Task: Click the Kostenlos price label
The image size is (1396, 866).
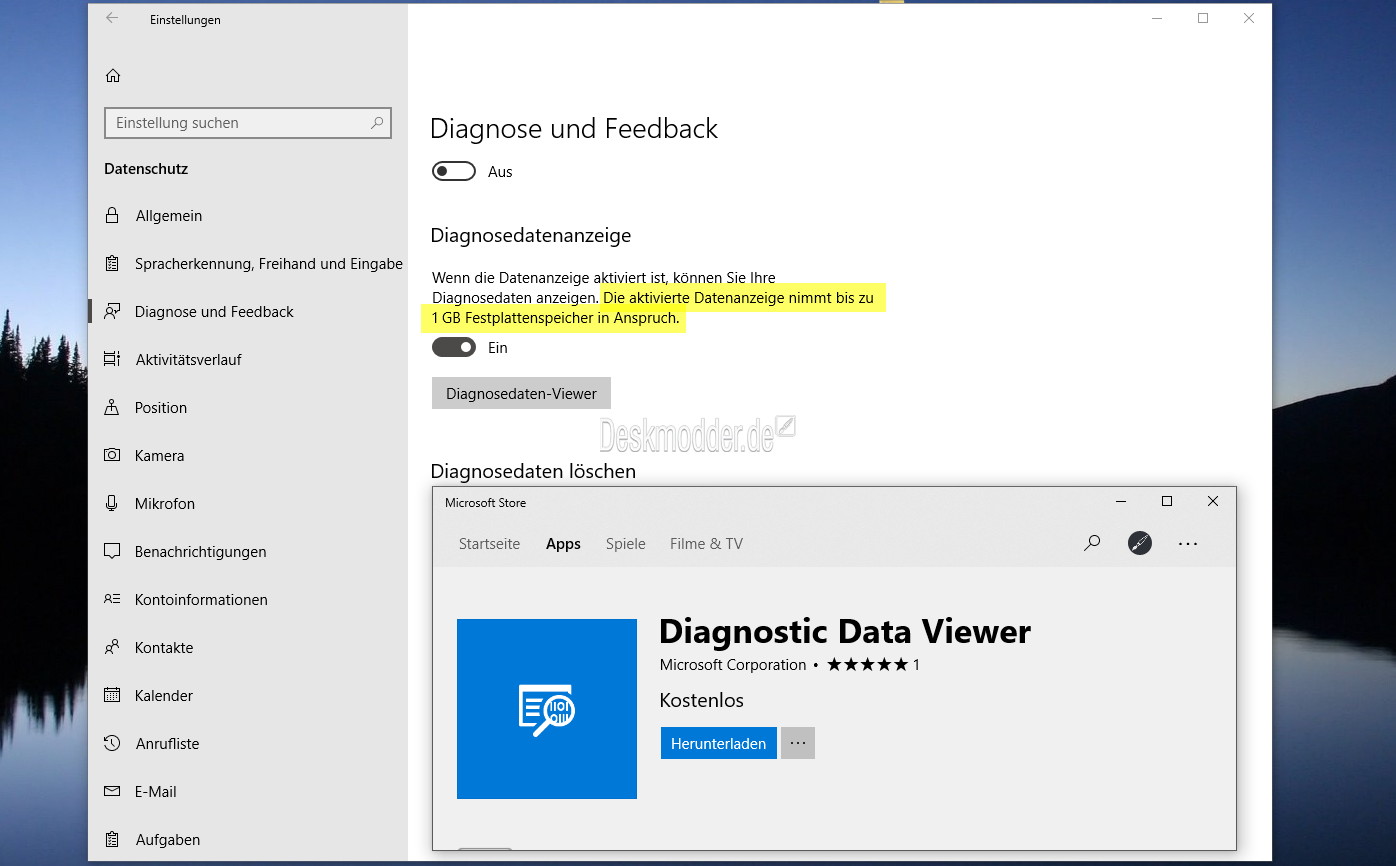Action: coord(702,700)
